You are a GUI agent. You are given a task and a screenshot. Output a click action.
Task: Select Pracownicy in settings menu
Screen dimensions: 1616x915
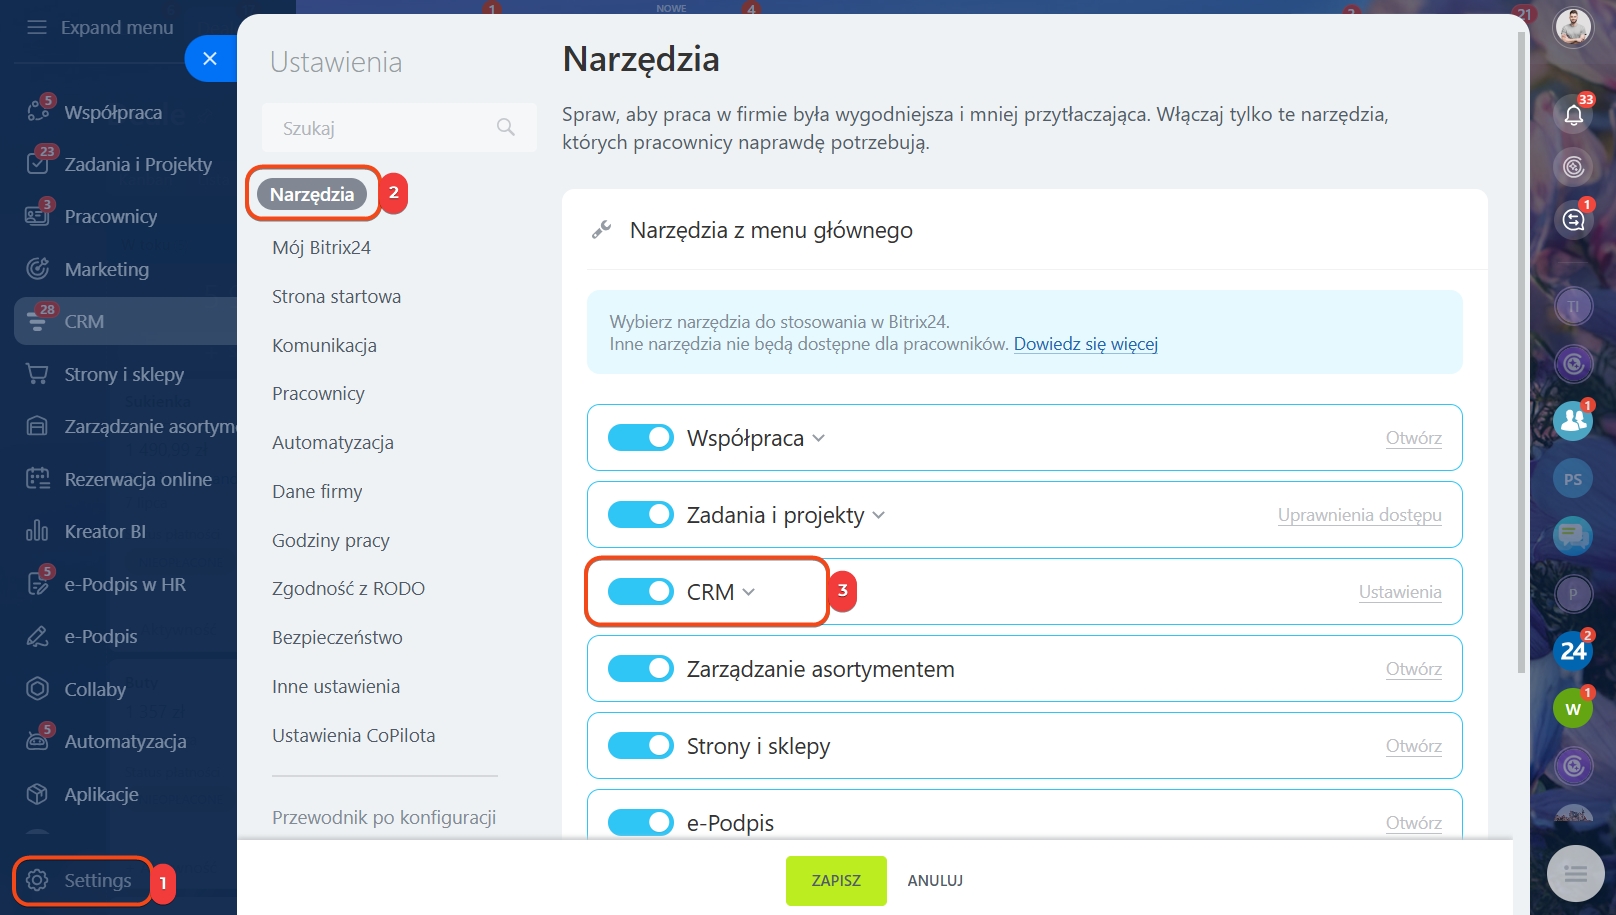coord(318,393)
